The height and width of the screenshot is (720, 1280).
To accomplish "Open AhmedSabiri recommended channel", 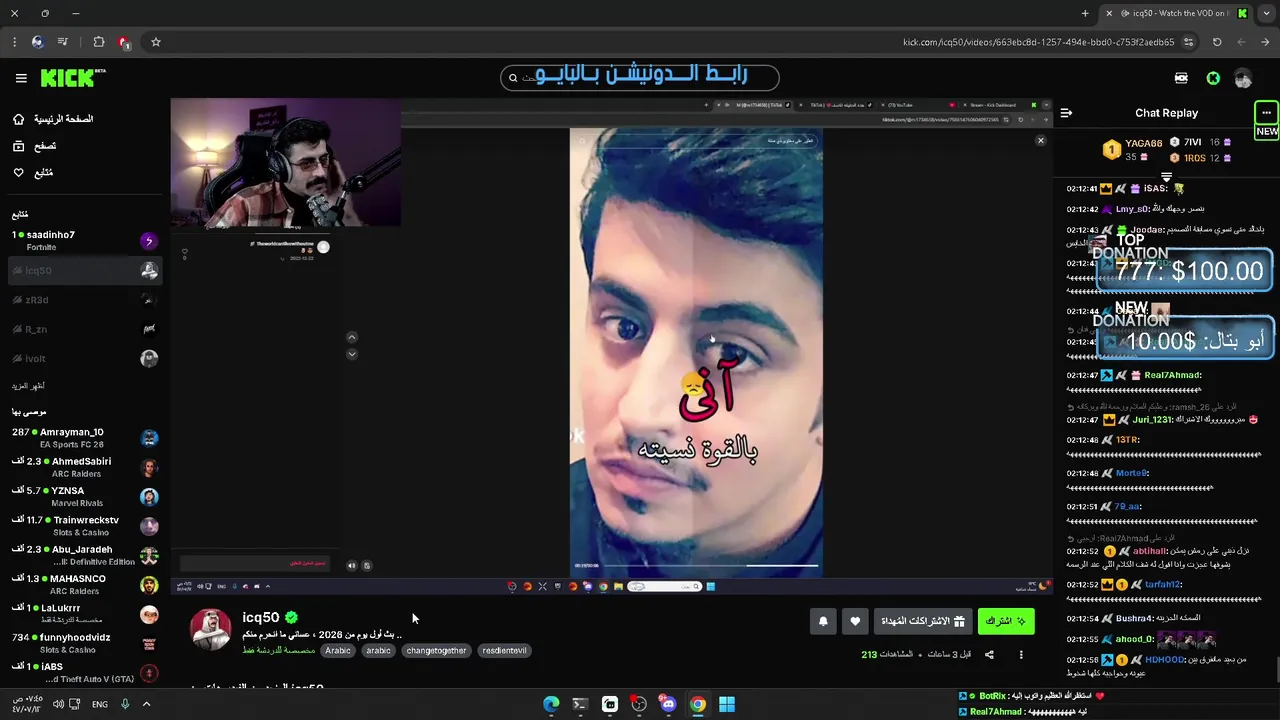I will click(x=85, y=467).
